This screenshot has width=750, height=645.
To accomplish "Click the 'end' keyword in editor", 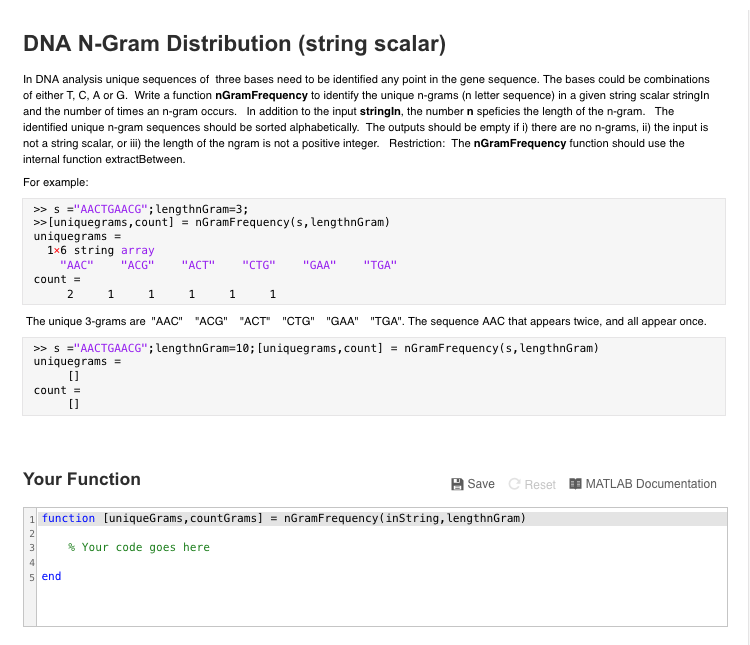I will [51, 576].
